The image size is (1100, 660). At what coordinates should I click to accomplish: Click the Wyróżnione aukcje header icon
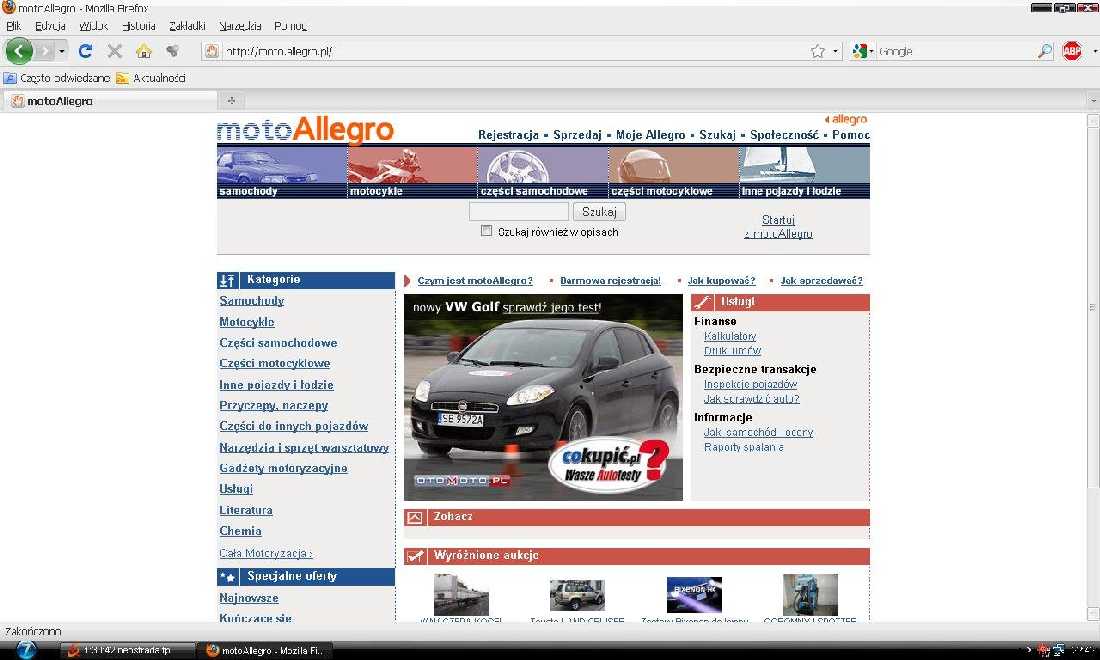(x=415, y=556)
